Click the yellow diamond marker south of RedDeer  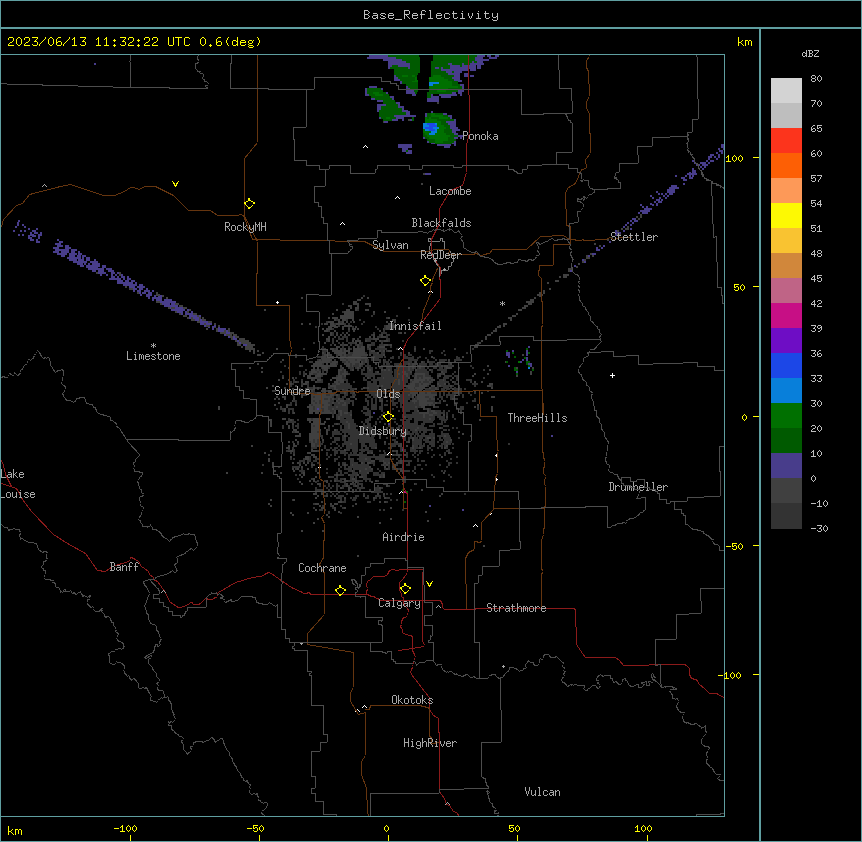tap(426, 280)
